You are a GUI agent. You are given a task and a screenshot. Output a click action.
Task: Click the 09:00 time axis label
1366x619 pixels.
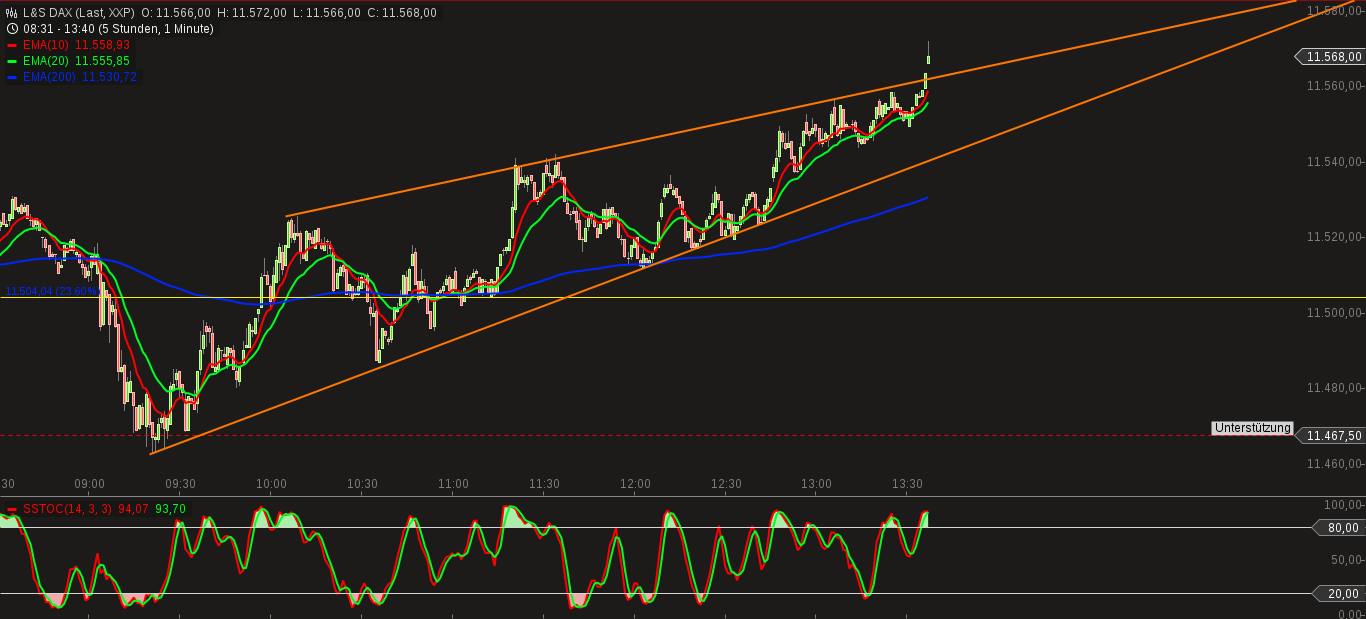point(89,484)
